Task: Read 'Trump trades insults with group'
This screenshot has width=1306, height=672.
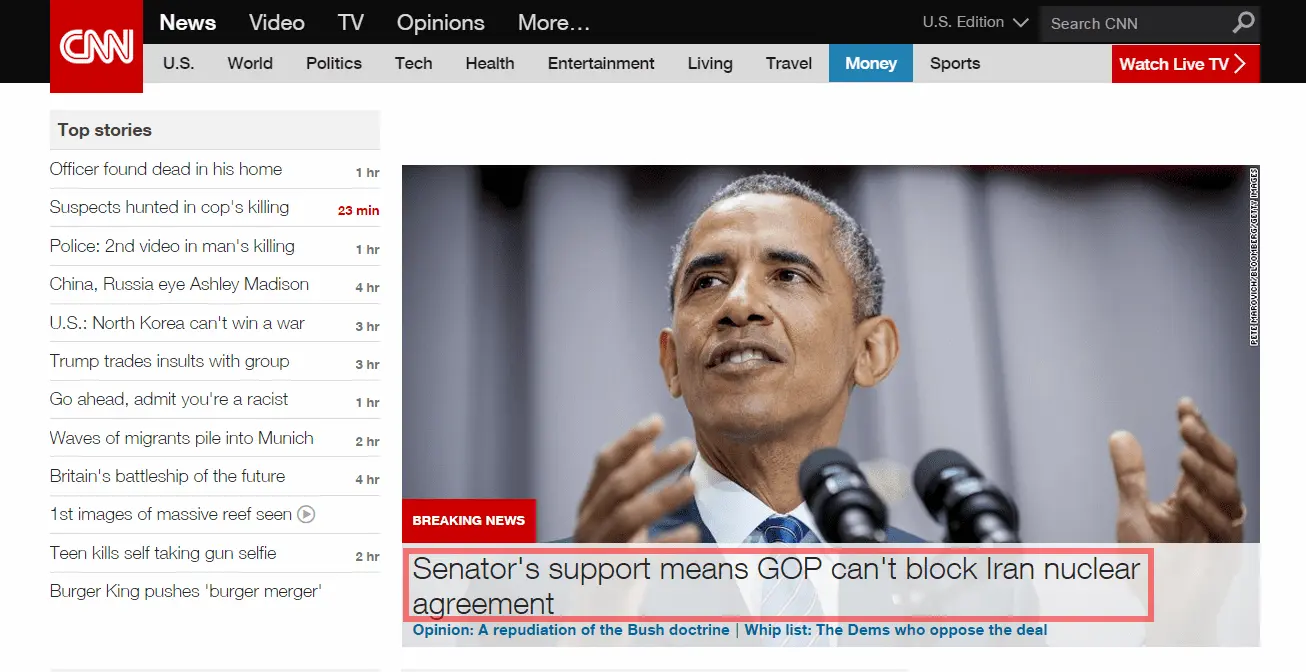Action: [170, 361]
